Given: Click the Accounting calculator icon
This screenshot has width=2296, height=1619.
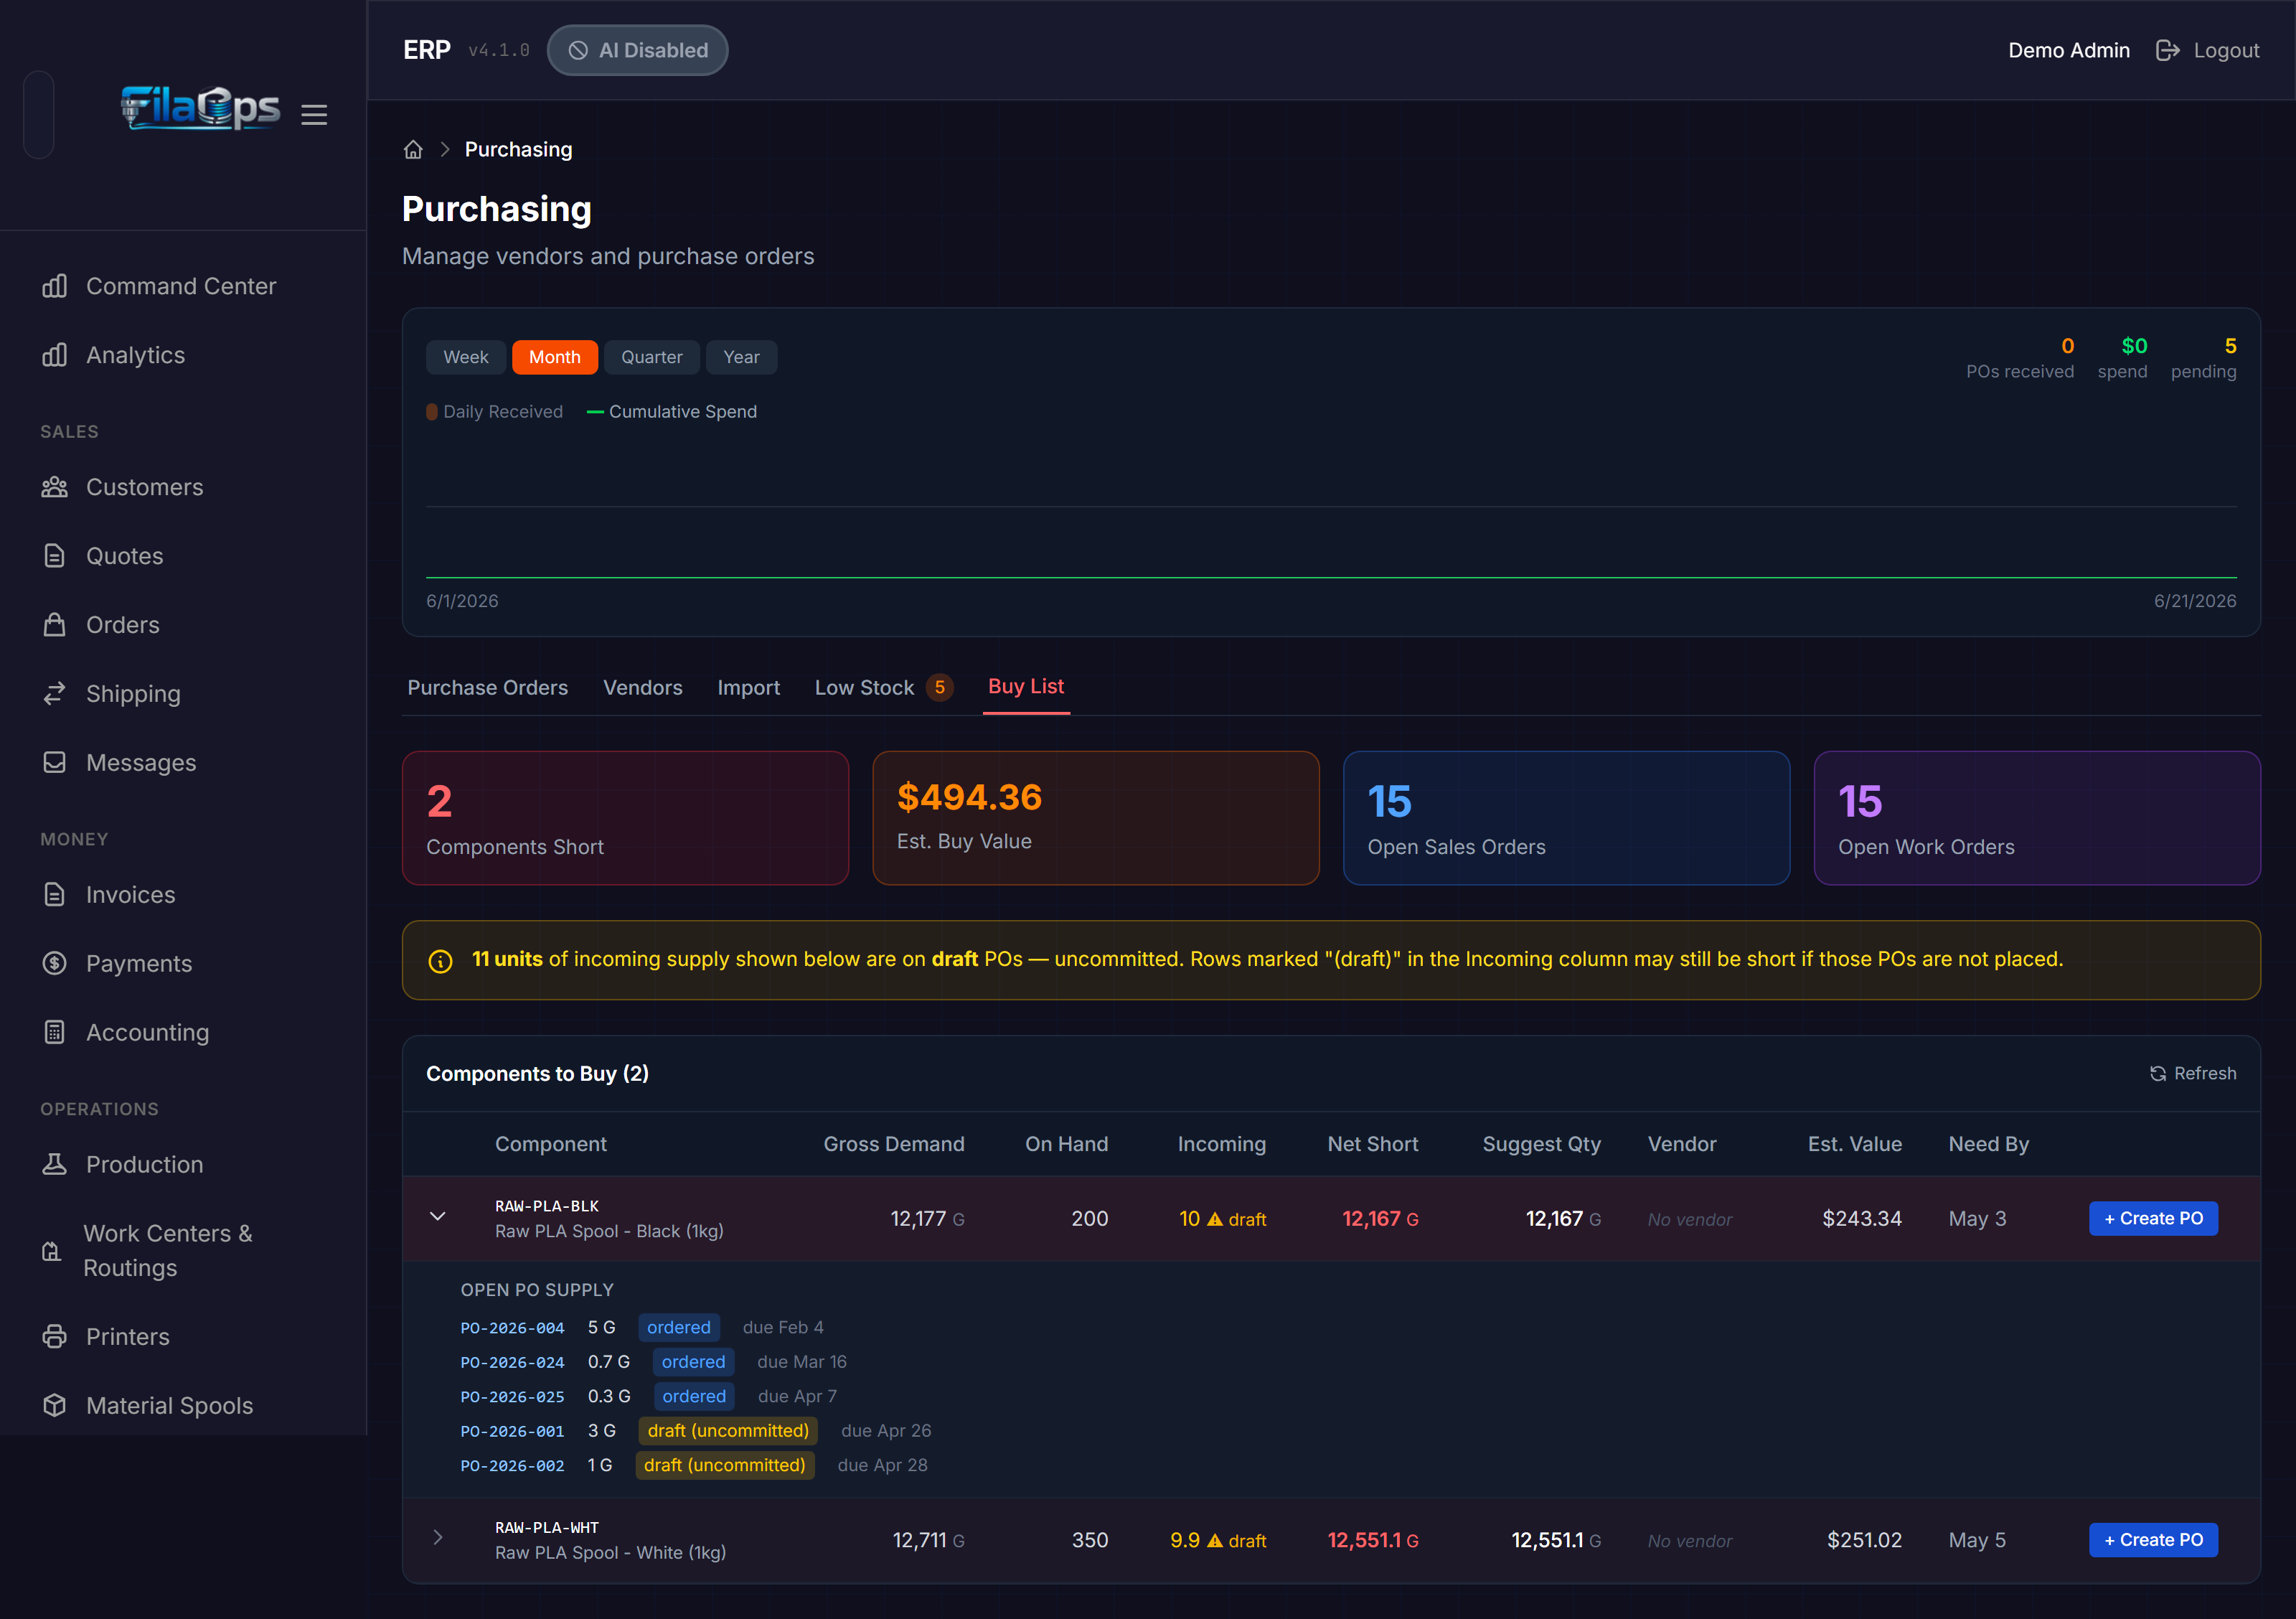Looking at the screenshot, I should coord(54,1033).
